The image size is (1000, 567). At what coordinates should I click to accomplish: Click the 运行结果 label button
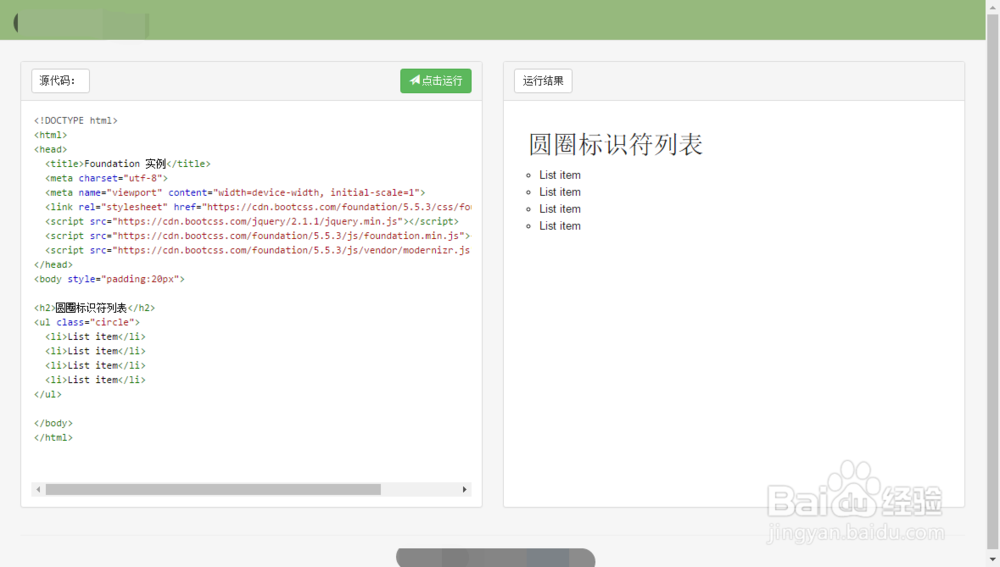pos(543,81)
